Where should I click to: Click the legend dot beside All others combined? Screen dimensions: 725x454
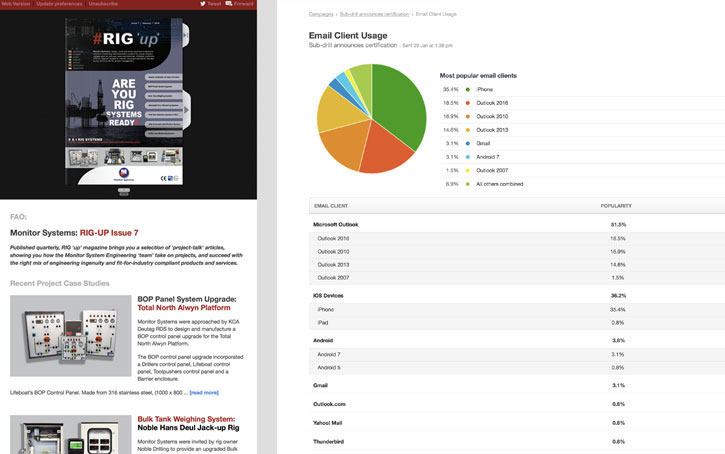pyautogui.click(x=467, y=184)
